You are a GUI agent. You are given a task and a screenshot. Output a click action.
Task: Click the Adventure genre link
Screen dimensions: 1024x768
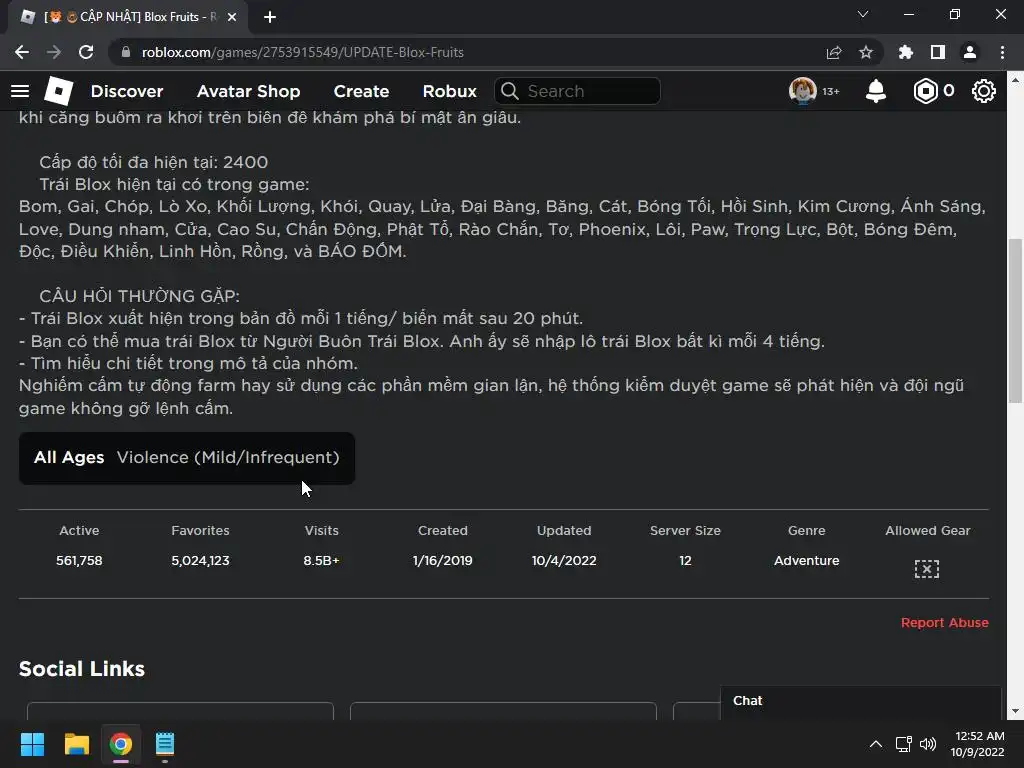807,560
